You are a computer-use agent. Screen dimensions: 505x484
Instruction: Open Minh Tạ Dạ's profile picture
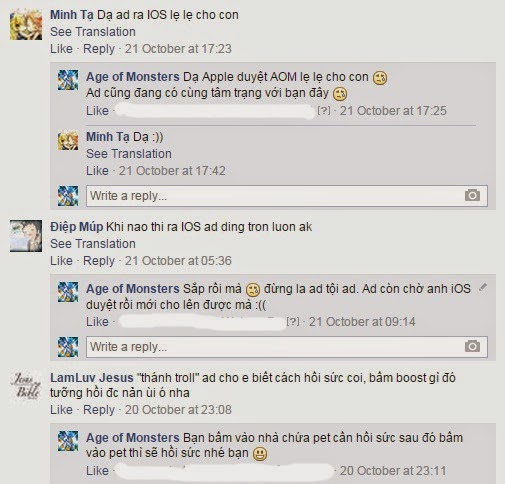coord(26,25)
